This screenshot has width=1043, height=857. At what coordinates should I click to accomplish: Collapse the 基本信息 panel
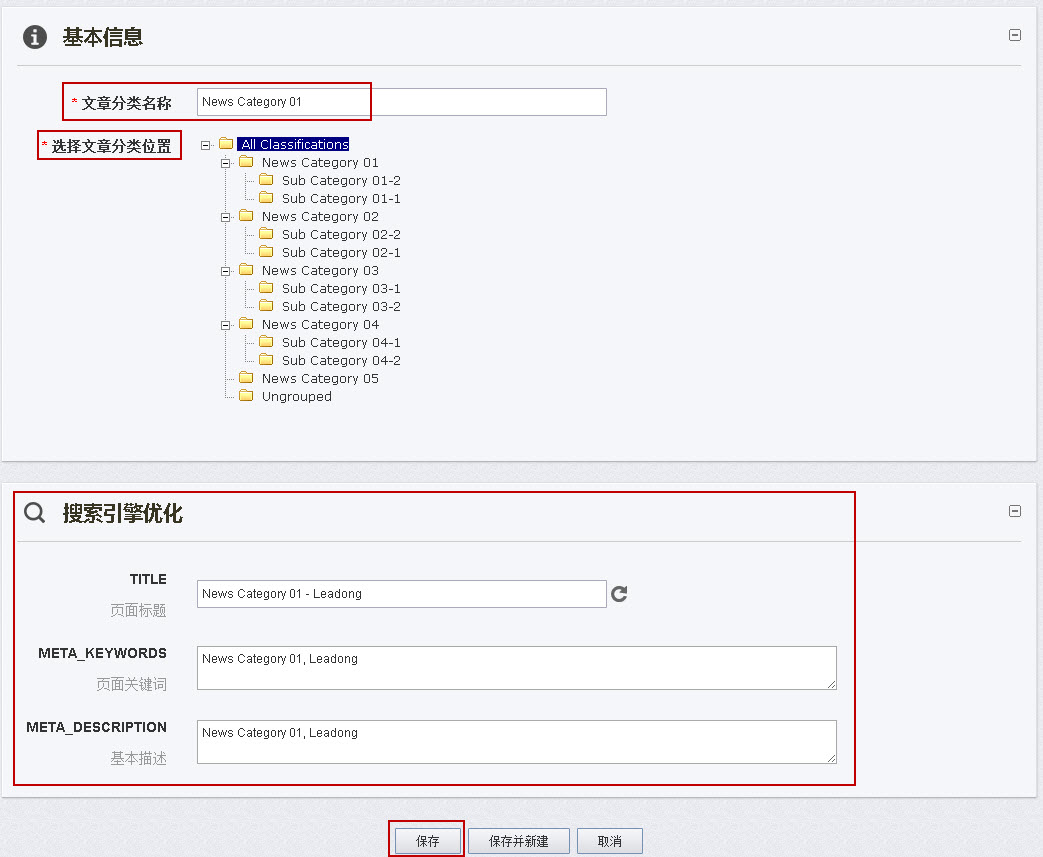click(x=1015, y=34)
